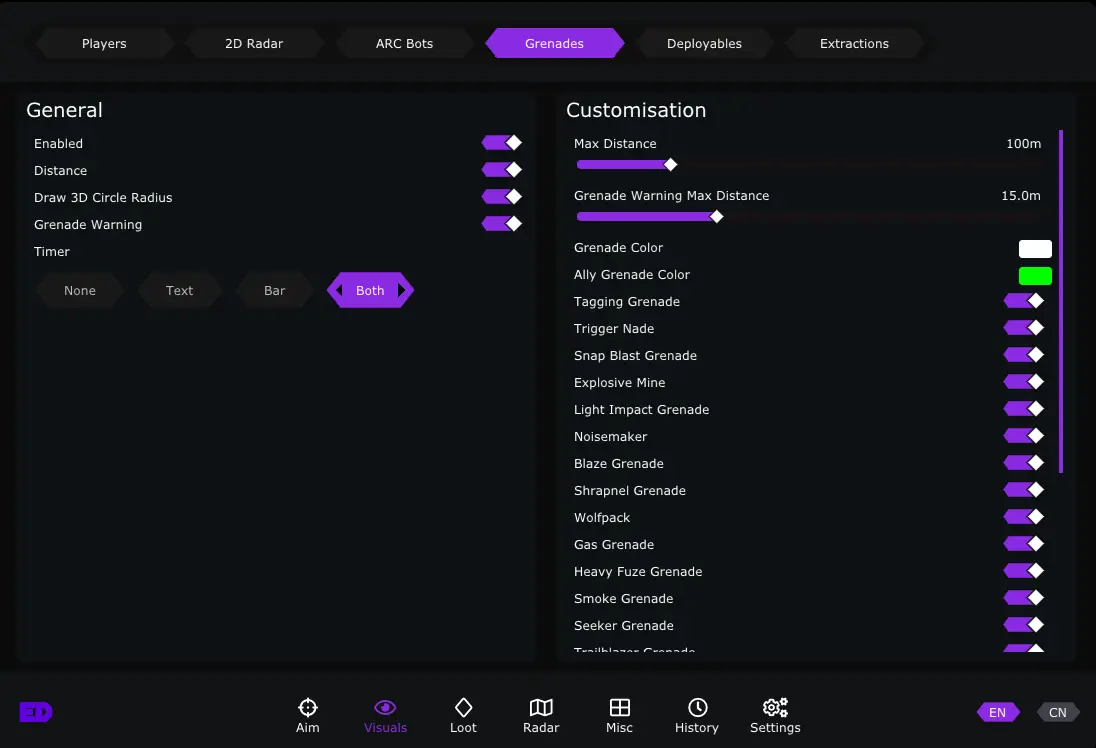The height and width of the screenshot is (748, 1096).
Task: Open the Aim crosshair section
Action: [x=307, y=716]
